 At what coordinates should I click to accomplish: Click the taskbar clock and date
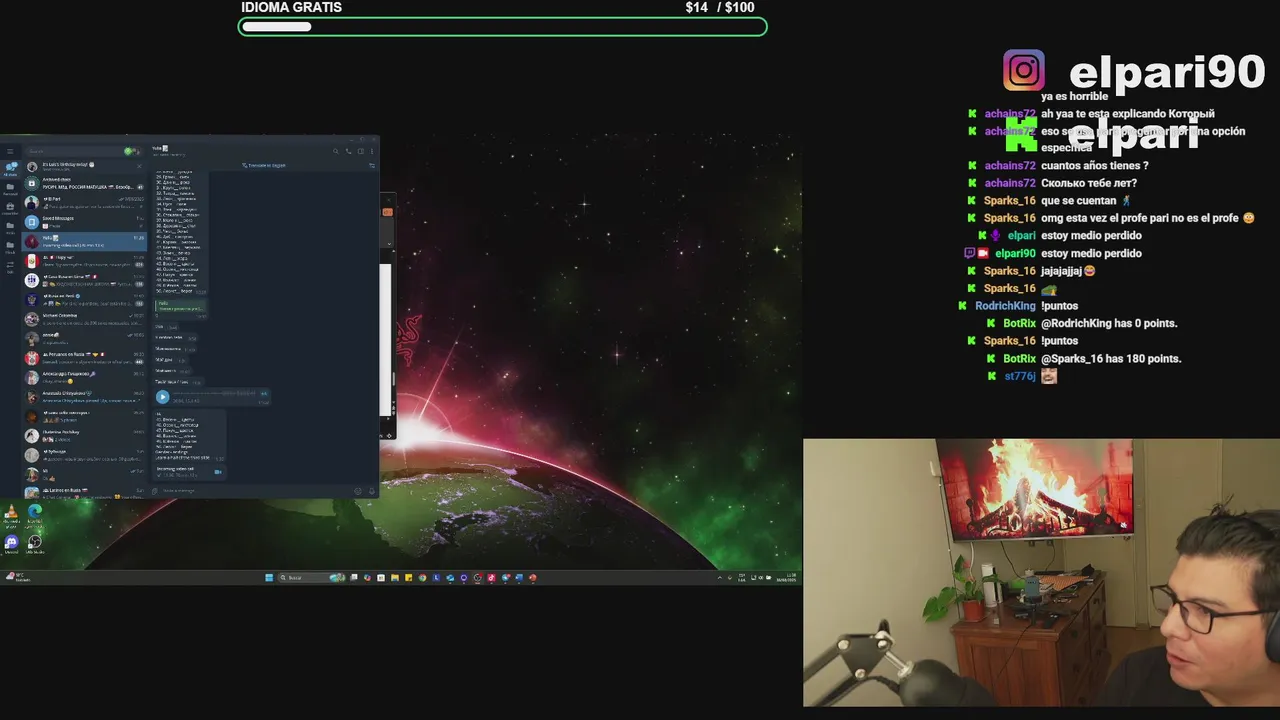click(x=786, y=578)
